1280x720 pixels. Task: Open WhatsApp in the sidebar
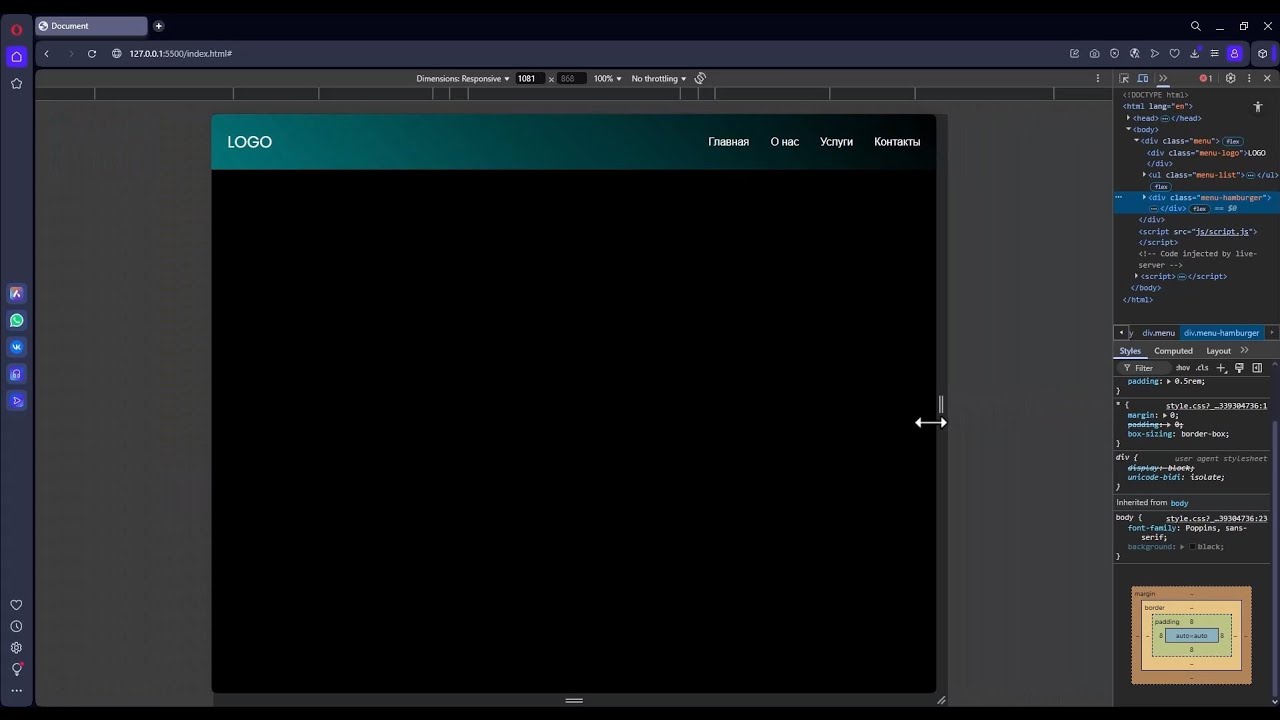coord(16,321)
